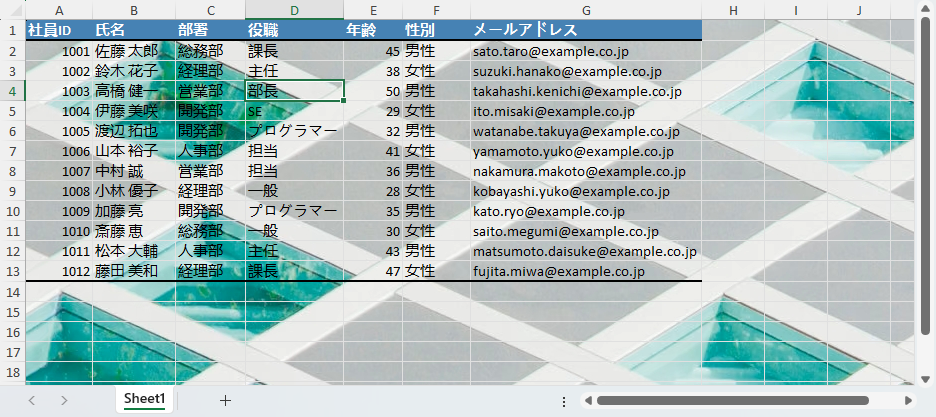Select column A header

tap(59, 10)
